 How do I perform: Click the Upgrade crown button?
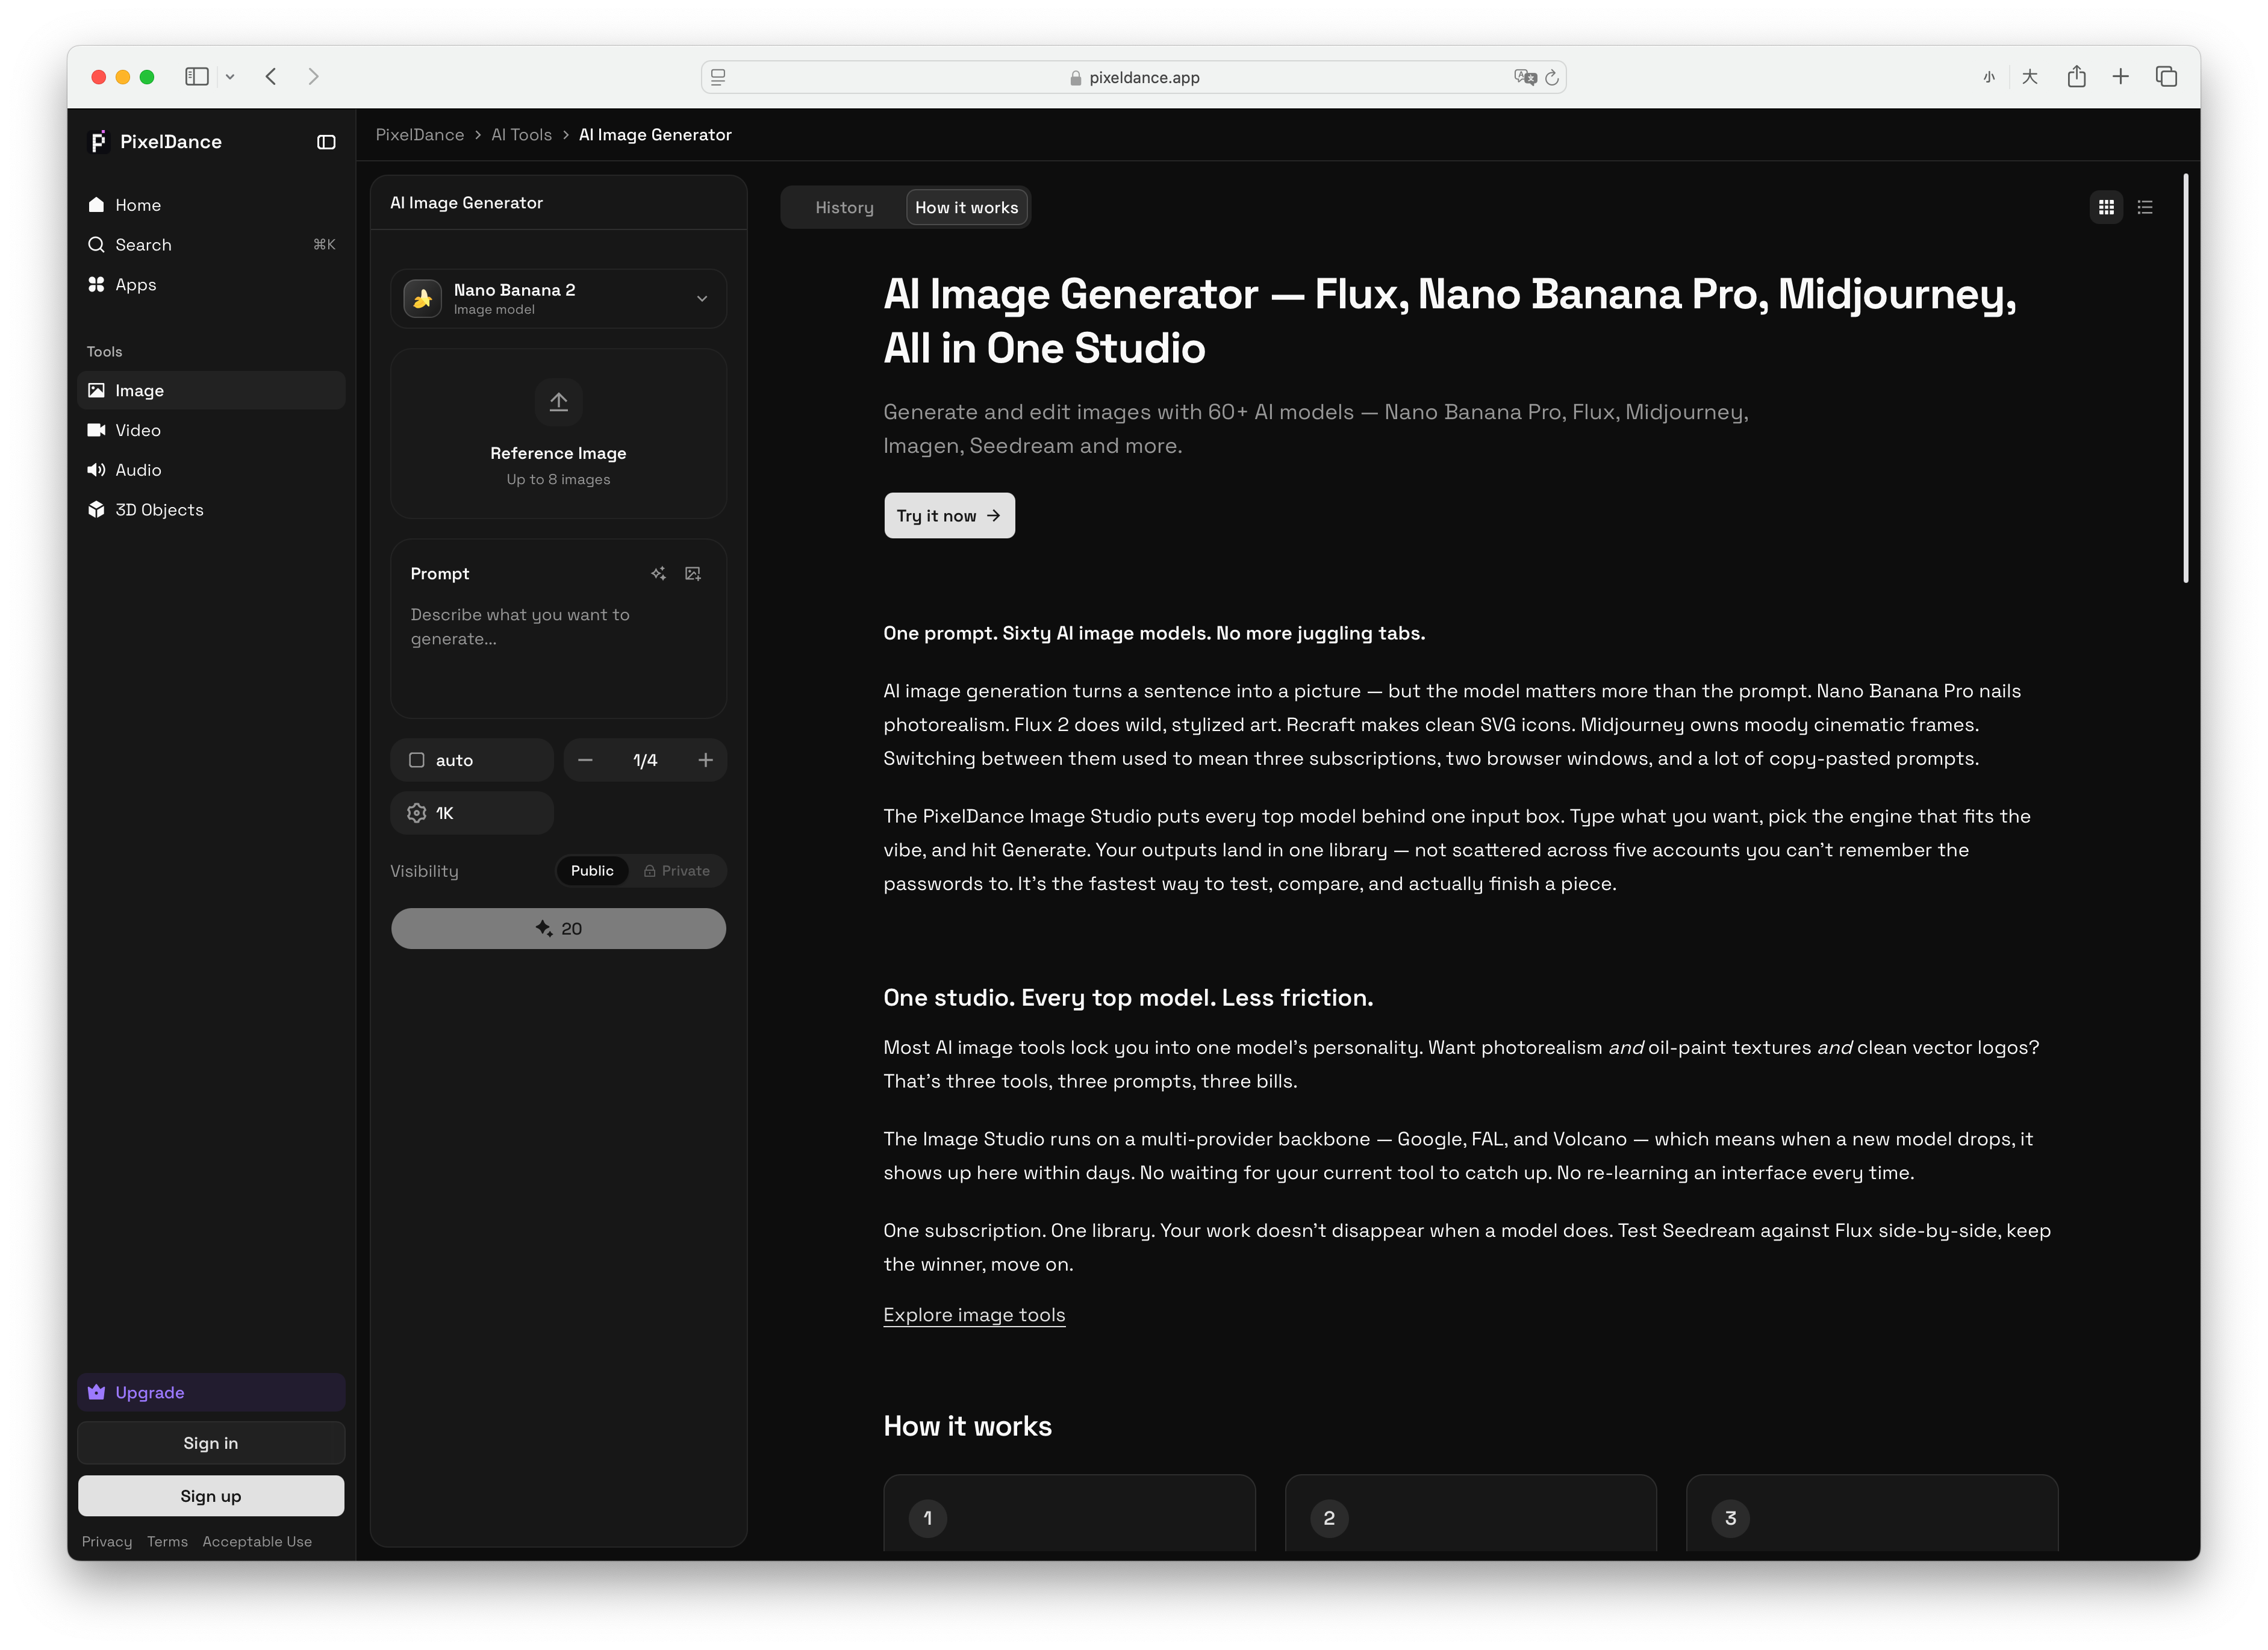(x=211, y=1392)
